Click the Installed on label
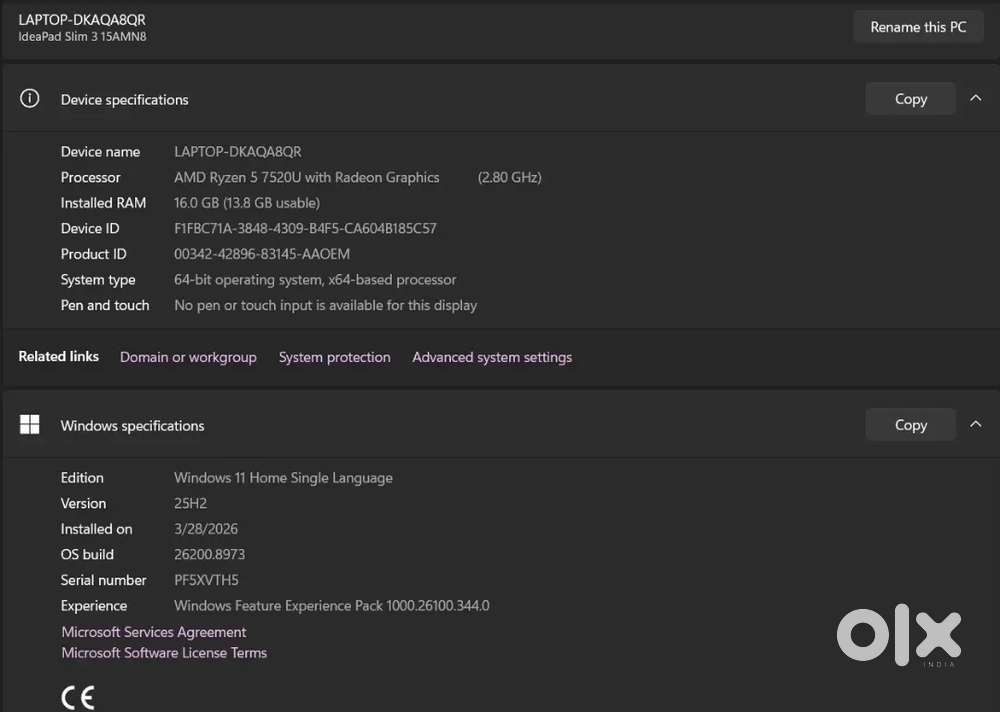Image resolution: width=1000 pixels, height=712 pixels. point(96,529)
